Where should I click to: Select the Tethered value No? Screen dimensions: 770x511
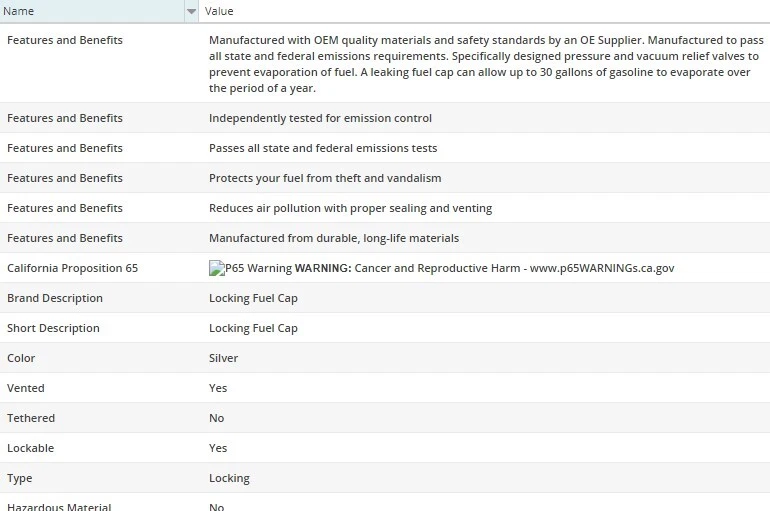(216, 418)
